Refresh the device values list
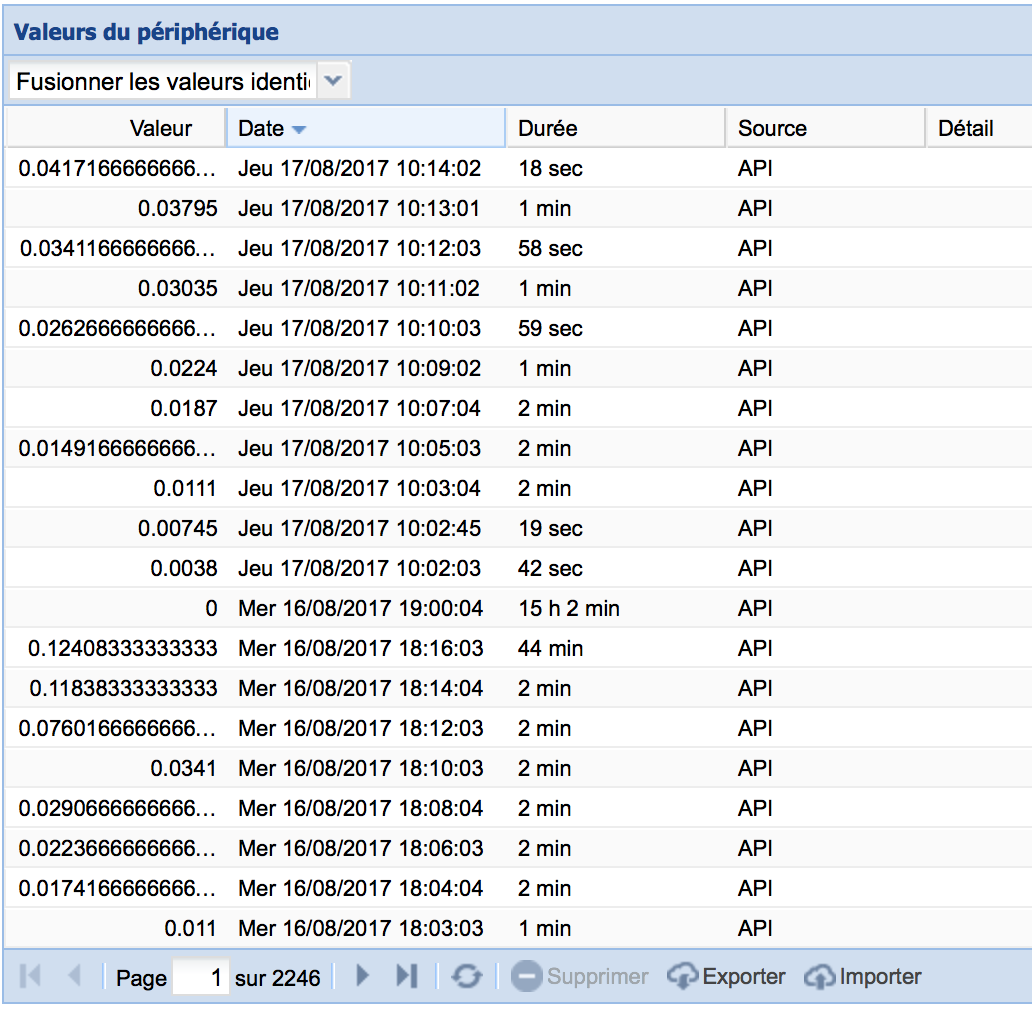 click(x=466, y=976)
